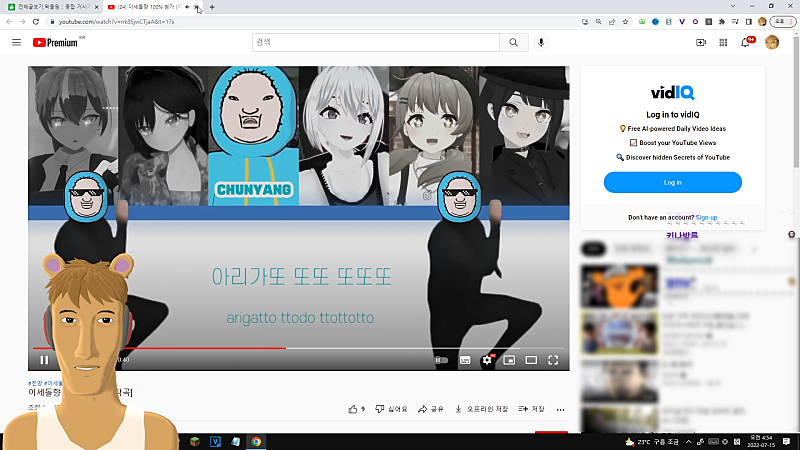Bookmark this page with star icon

point(625,22)
